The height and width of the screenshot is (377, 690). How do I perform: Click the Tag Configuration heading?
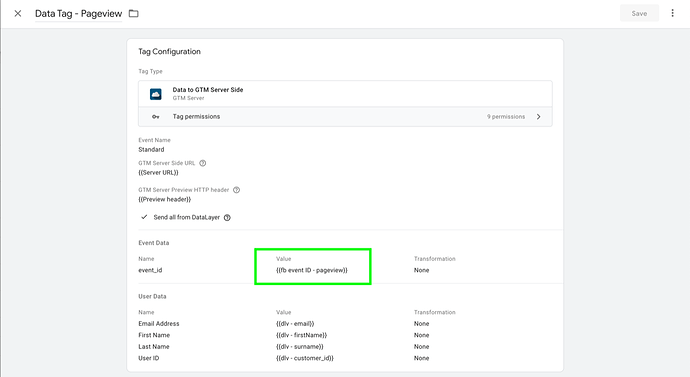pyautogui.click(x=169, y=51)
